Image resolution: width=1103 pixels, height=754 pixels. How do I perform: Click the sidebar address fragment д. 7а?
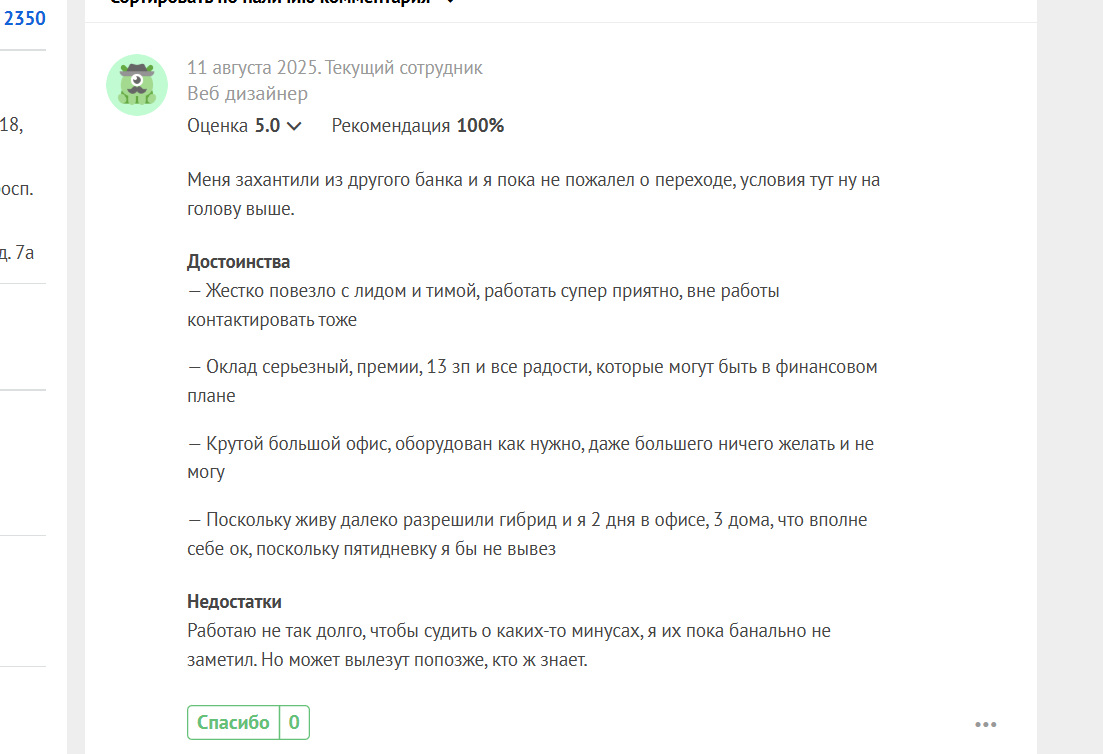pos(17,253)
